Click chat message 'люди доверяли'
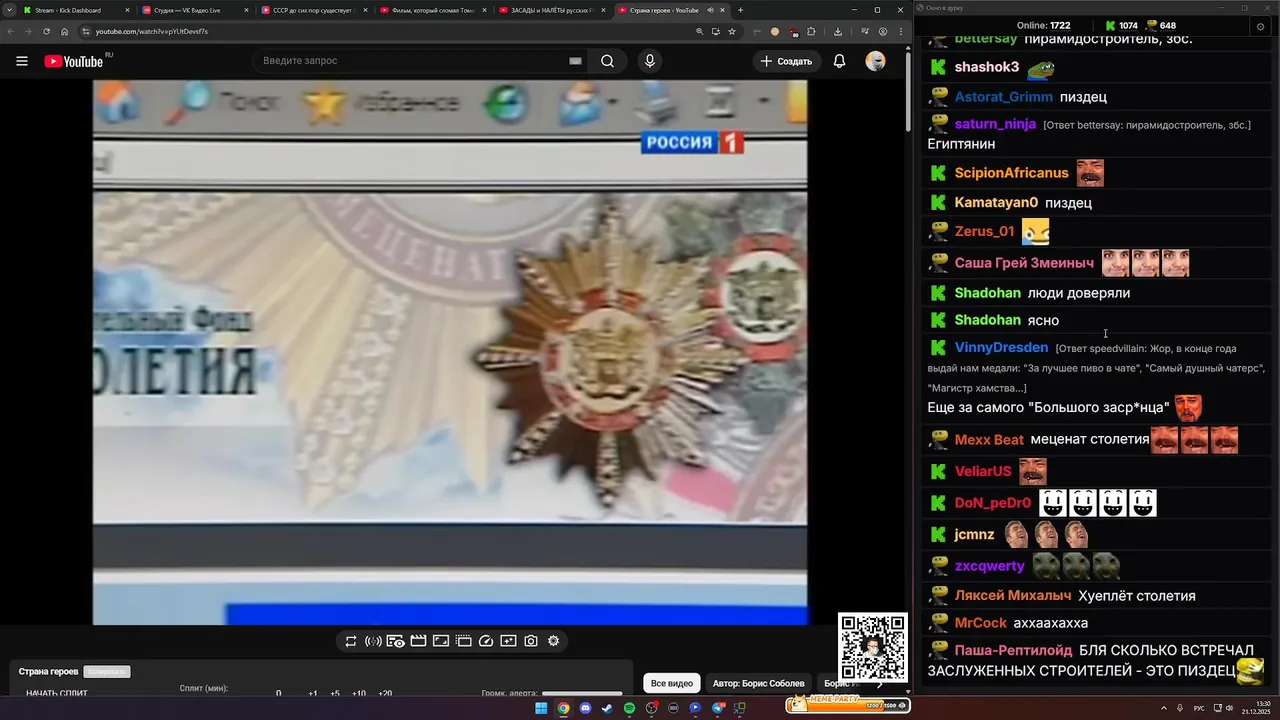This screenshot has height=720, width=1280. [x=1079, y=293]
